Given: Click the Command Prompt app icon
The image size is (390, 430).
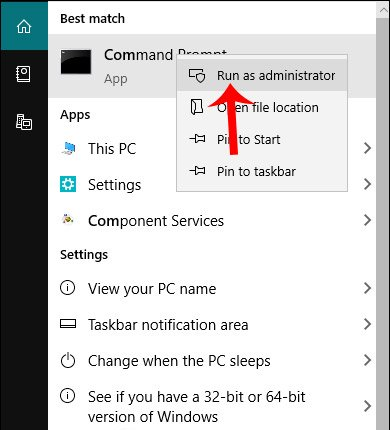Looking at the screenshot, I should (x=76, y=62).
